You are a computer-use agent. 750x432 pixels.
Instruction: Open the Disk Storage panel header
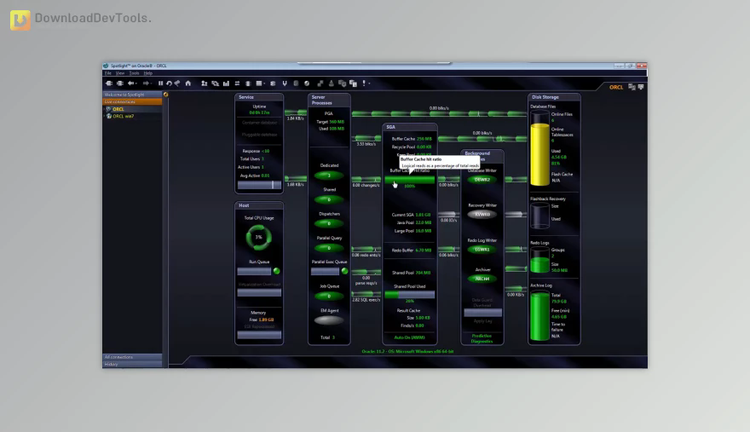point(554,97)
